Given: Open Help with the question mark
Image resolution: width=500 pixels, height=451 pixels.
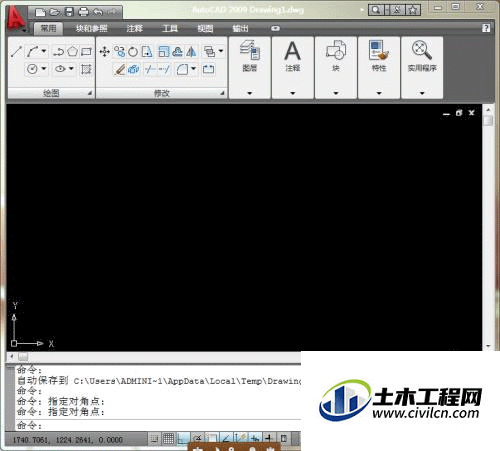Looking at the screenshot, I should (x=486, y=28).
